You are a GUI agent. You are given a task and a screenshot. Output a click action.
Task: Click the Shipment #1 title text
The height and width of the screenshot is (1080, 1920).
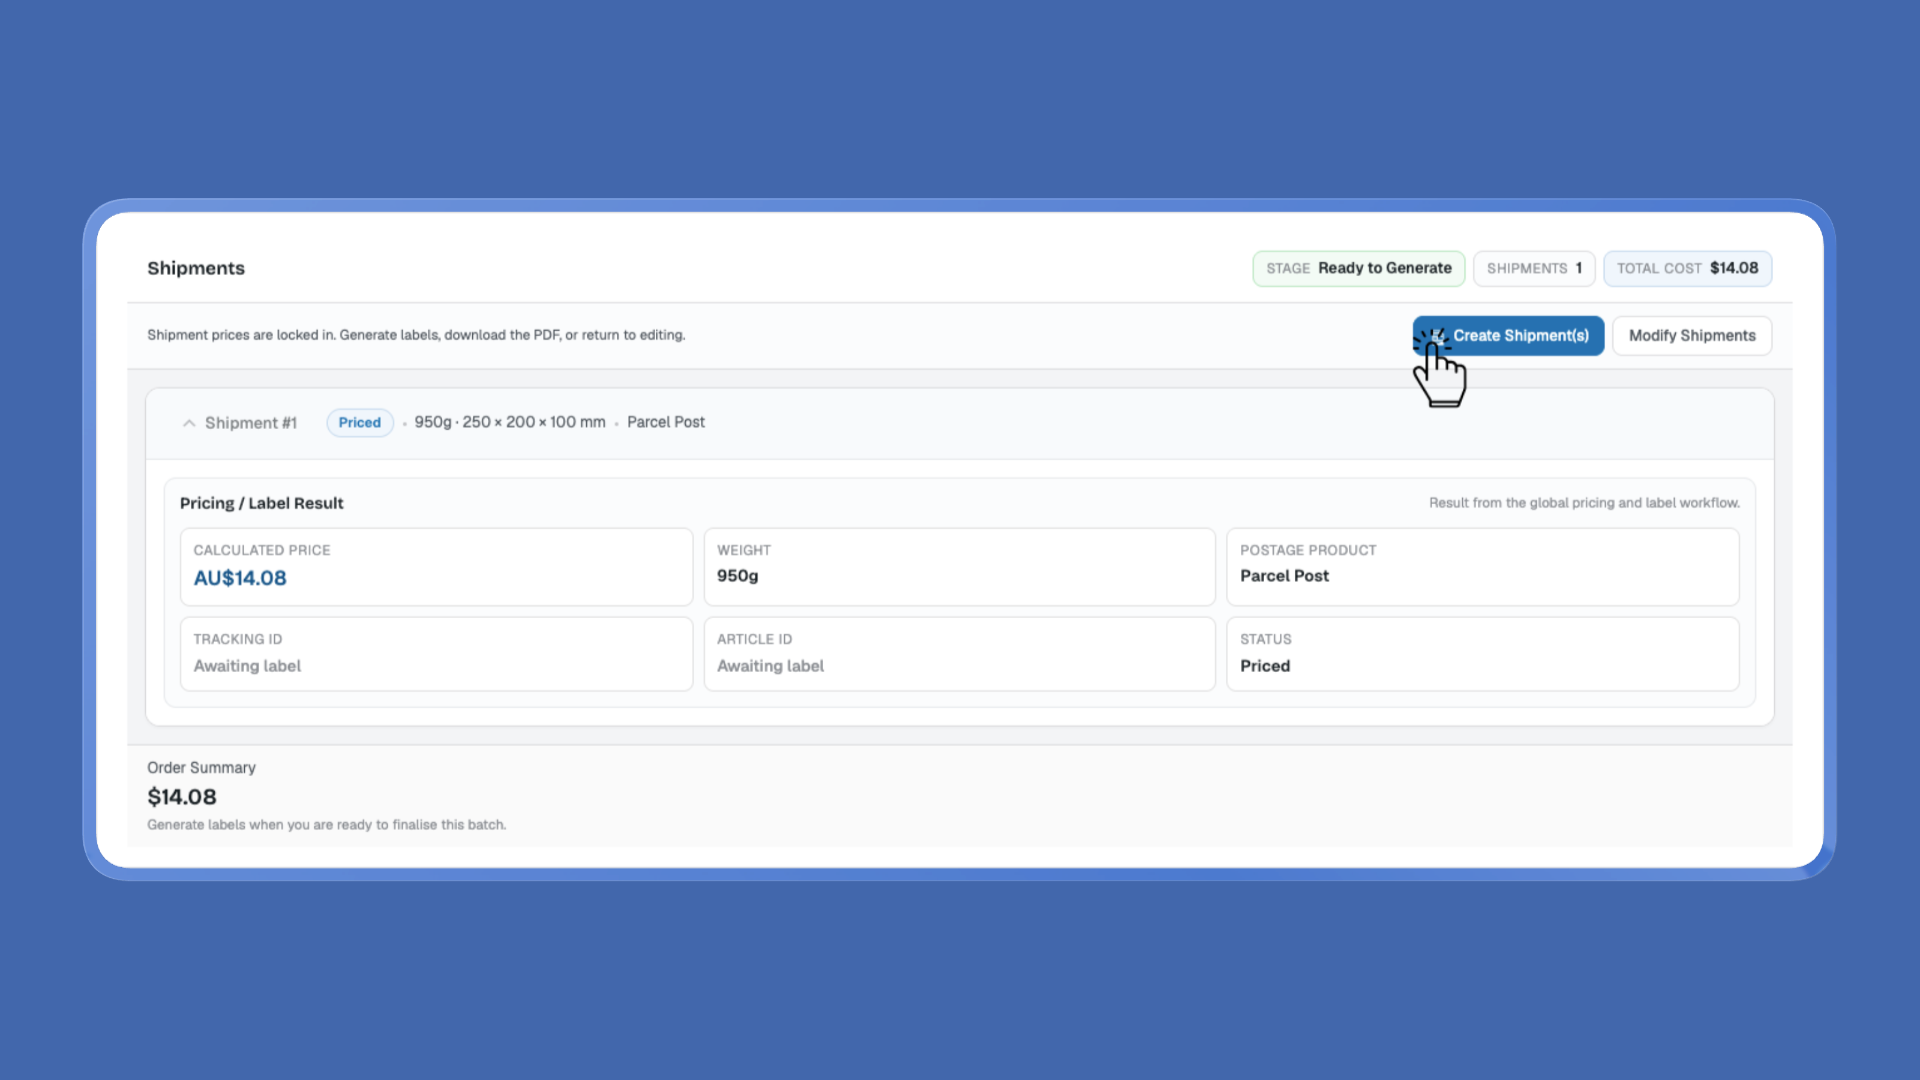[x=251, y=423]
